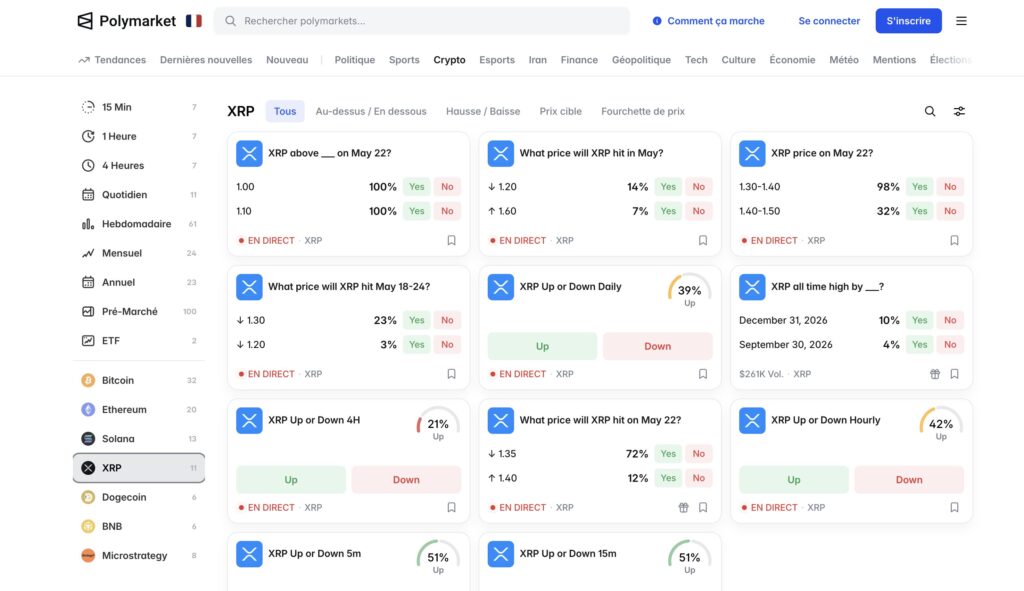Select the 4 Heures sidebar filter

tap(138, 166)
